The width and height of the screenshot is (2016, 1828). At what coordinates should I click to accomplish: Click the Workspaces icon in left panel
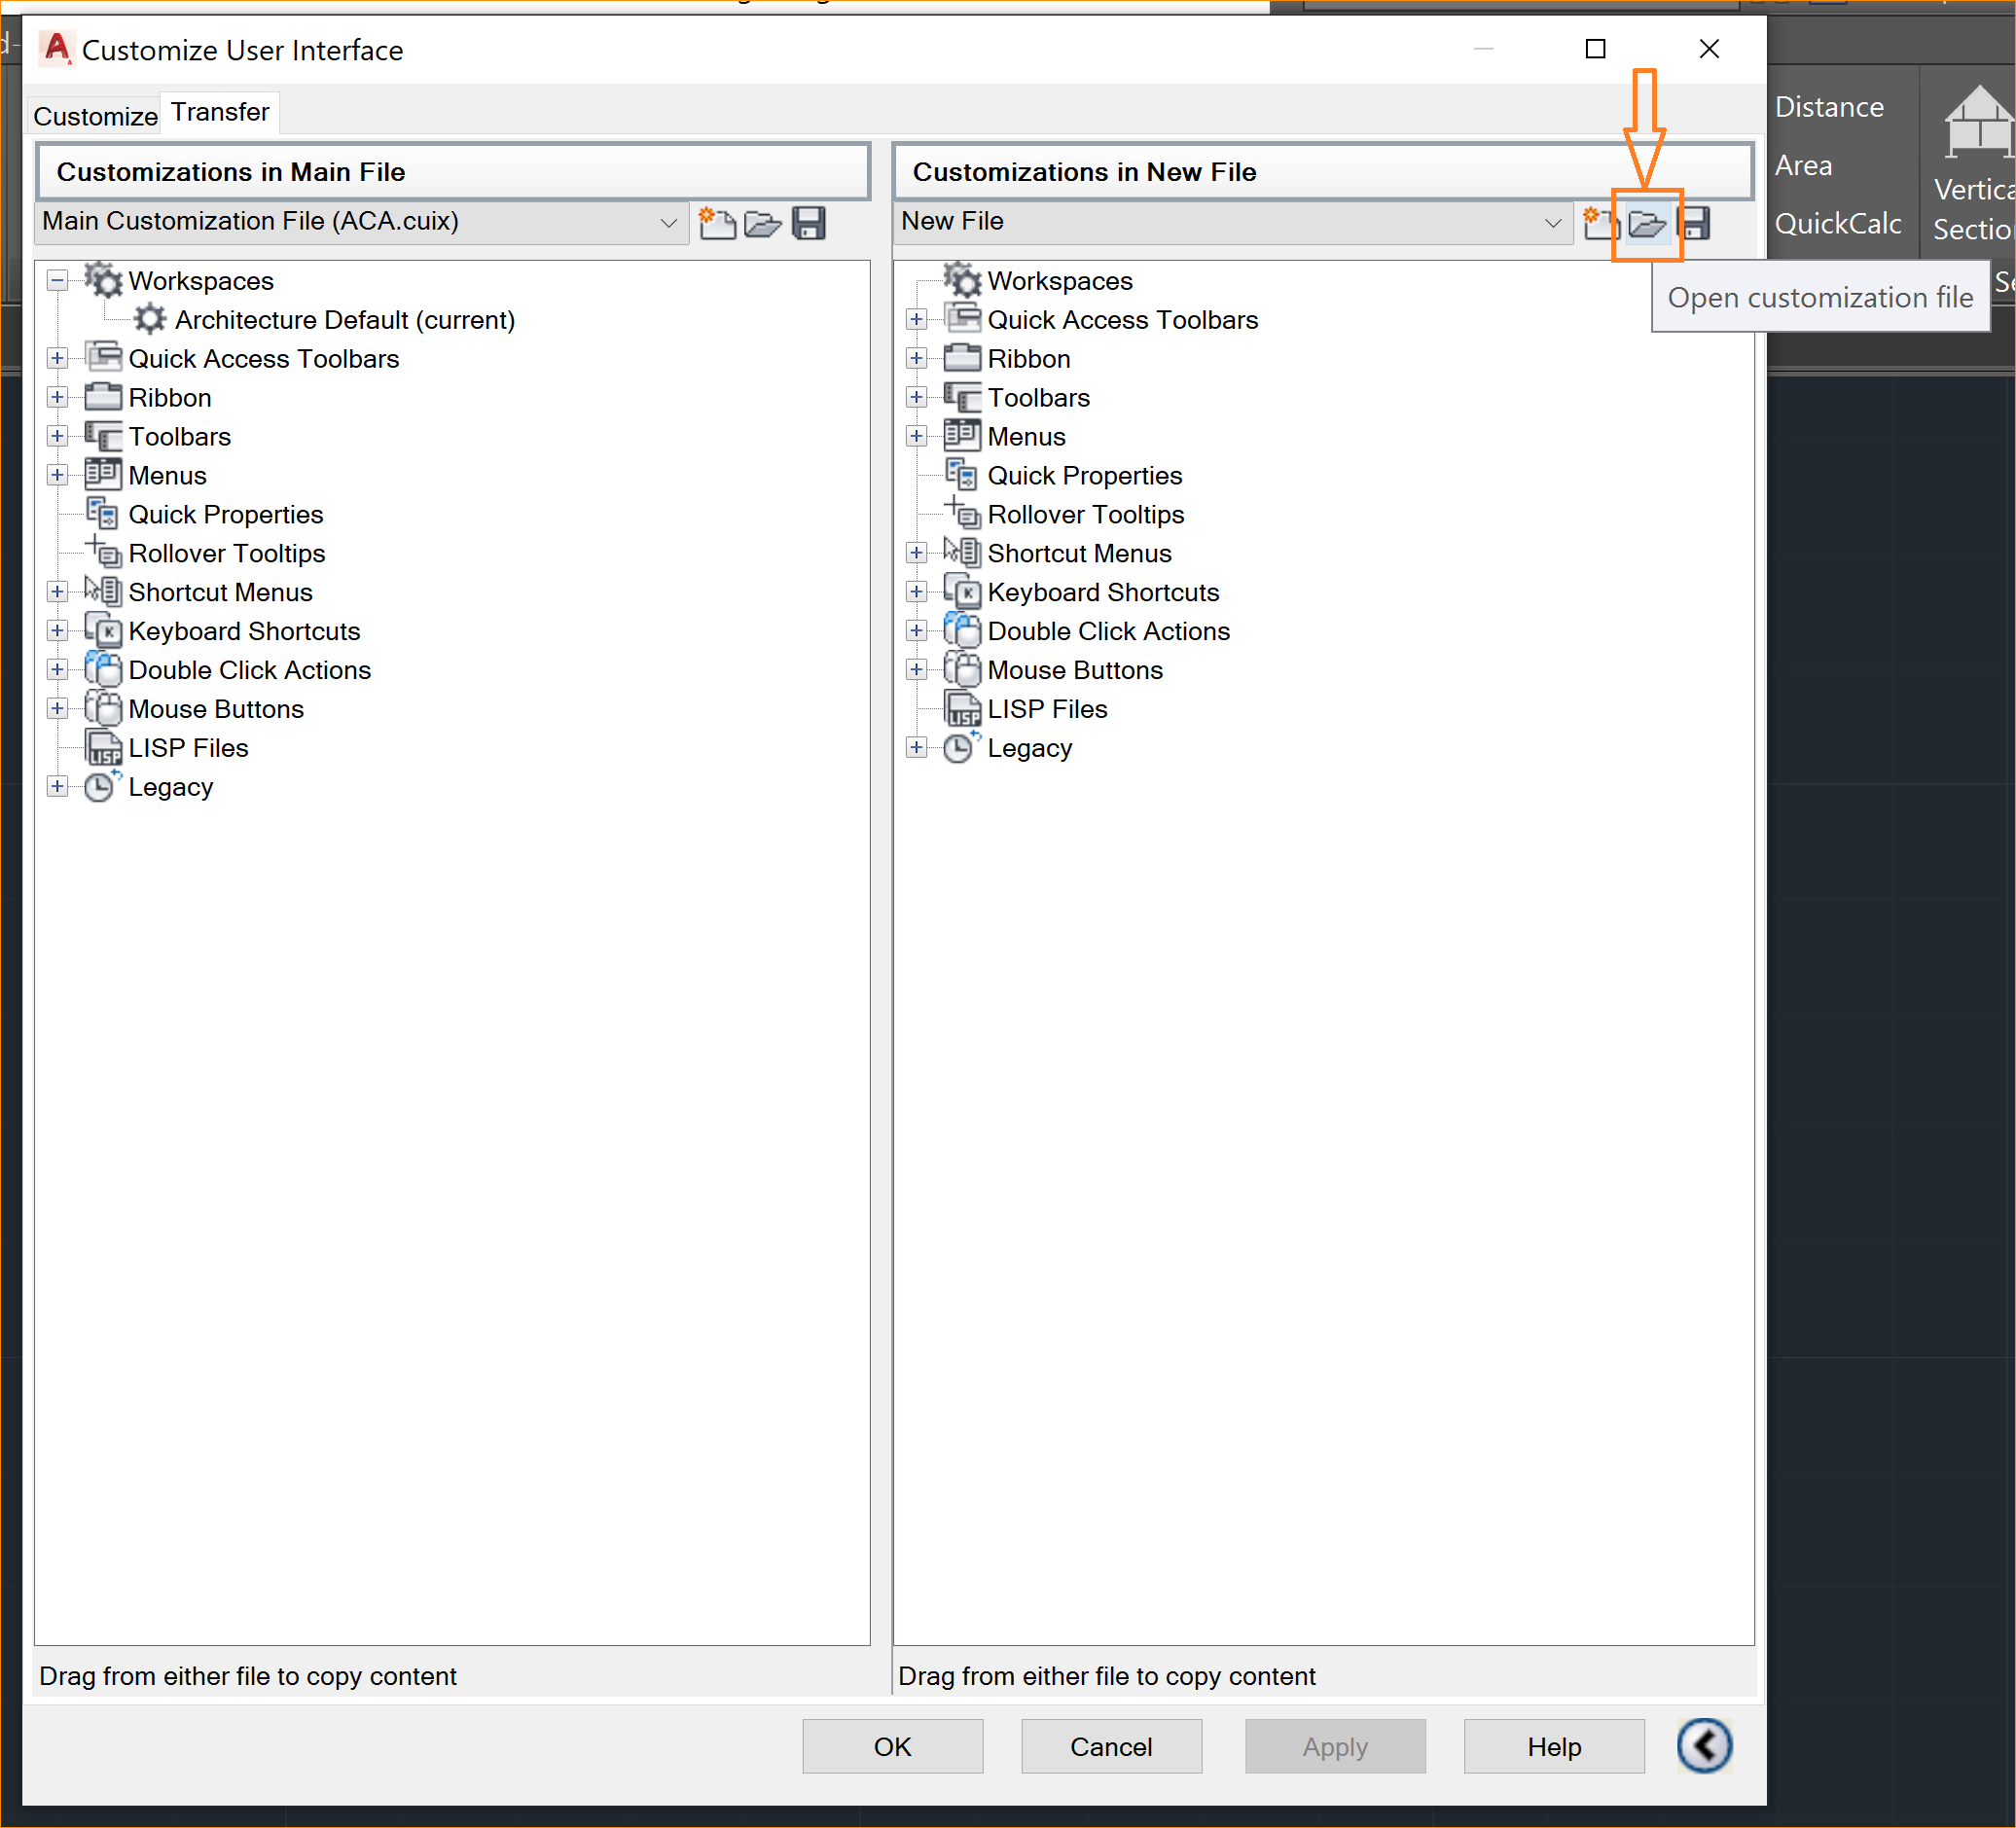tap(100, 279)
